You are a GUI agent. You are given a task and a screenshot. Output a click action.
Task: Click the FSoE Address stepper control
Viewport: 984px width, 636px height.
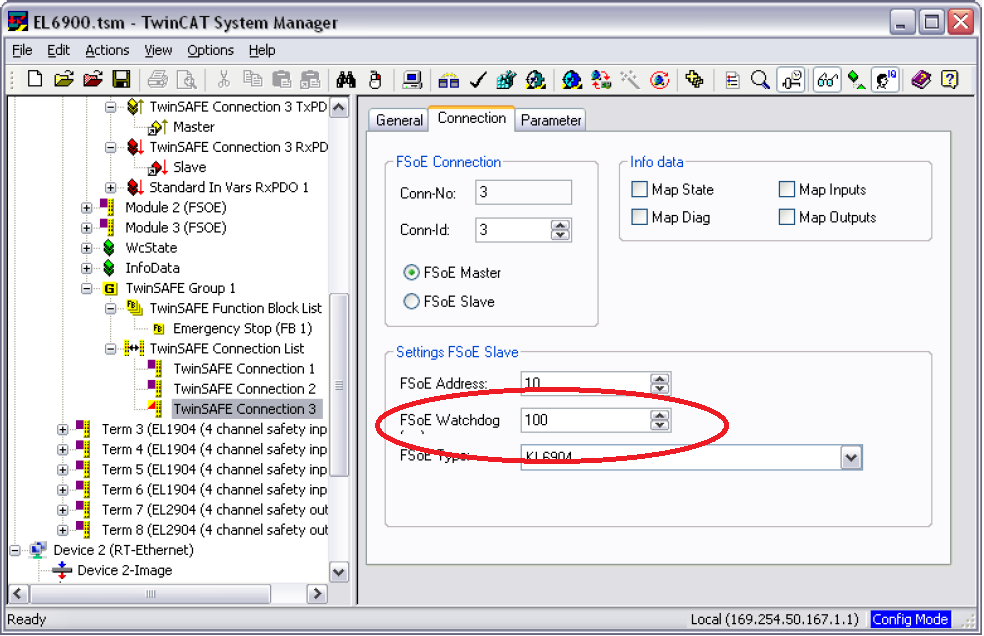(x=660, y=383)
